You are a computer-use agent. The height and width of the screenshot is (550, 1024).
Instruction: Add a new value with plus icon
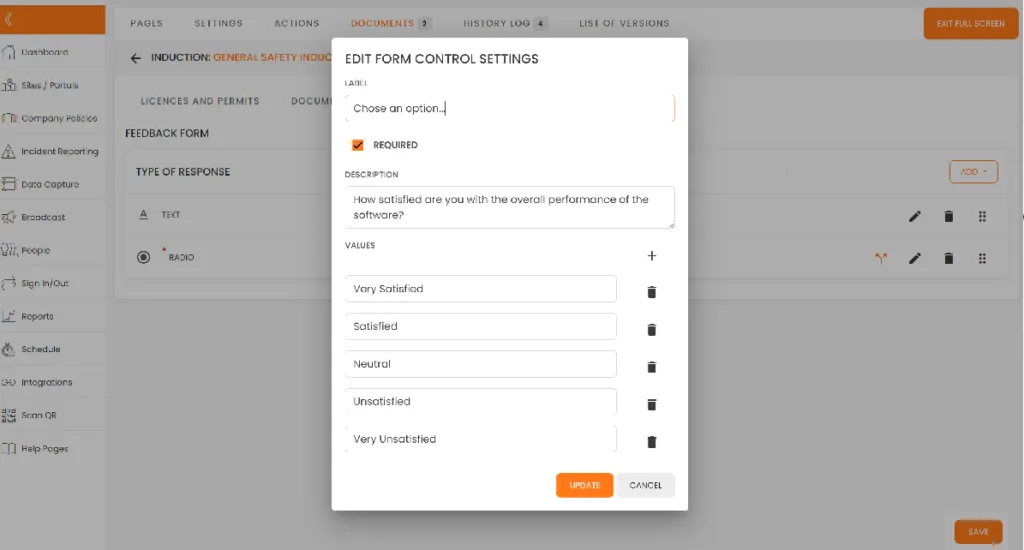[x=652, y=256]
